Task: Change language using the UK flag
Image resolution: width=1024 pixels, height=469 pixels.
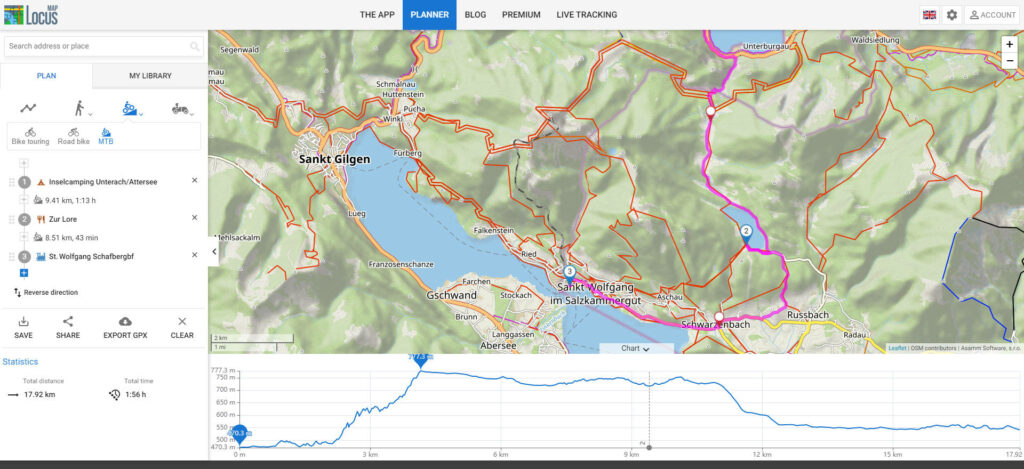Action: click(929, 15)
